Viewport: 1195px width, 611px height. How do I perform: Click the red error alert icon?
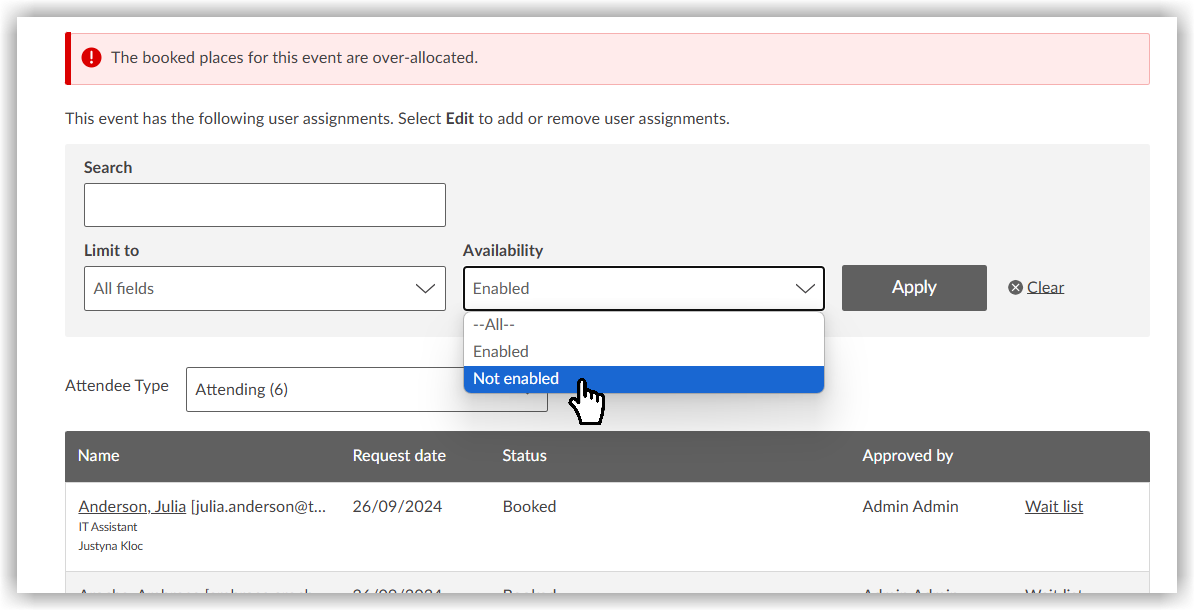(91, 58)
